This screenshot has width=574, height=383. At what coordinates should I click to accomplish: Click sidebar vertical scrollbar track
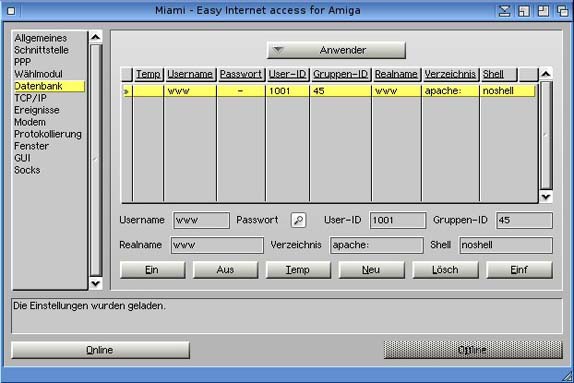[96, 160]
